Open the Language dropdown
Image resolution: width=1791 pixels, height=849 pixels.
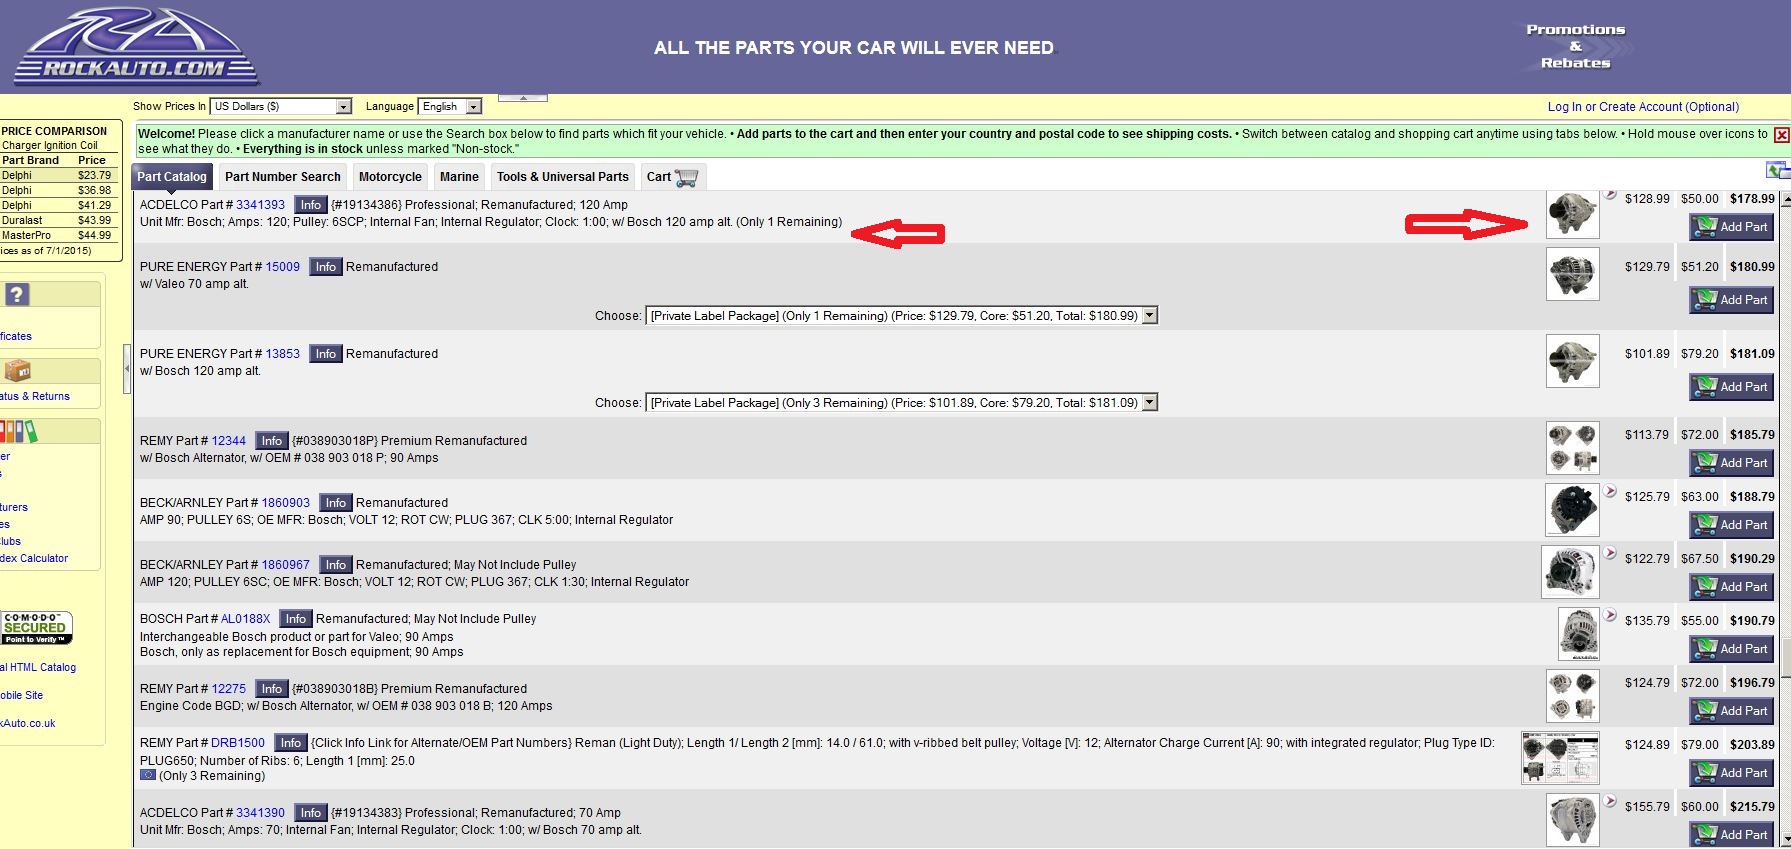[x=450, y=106]
